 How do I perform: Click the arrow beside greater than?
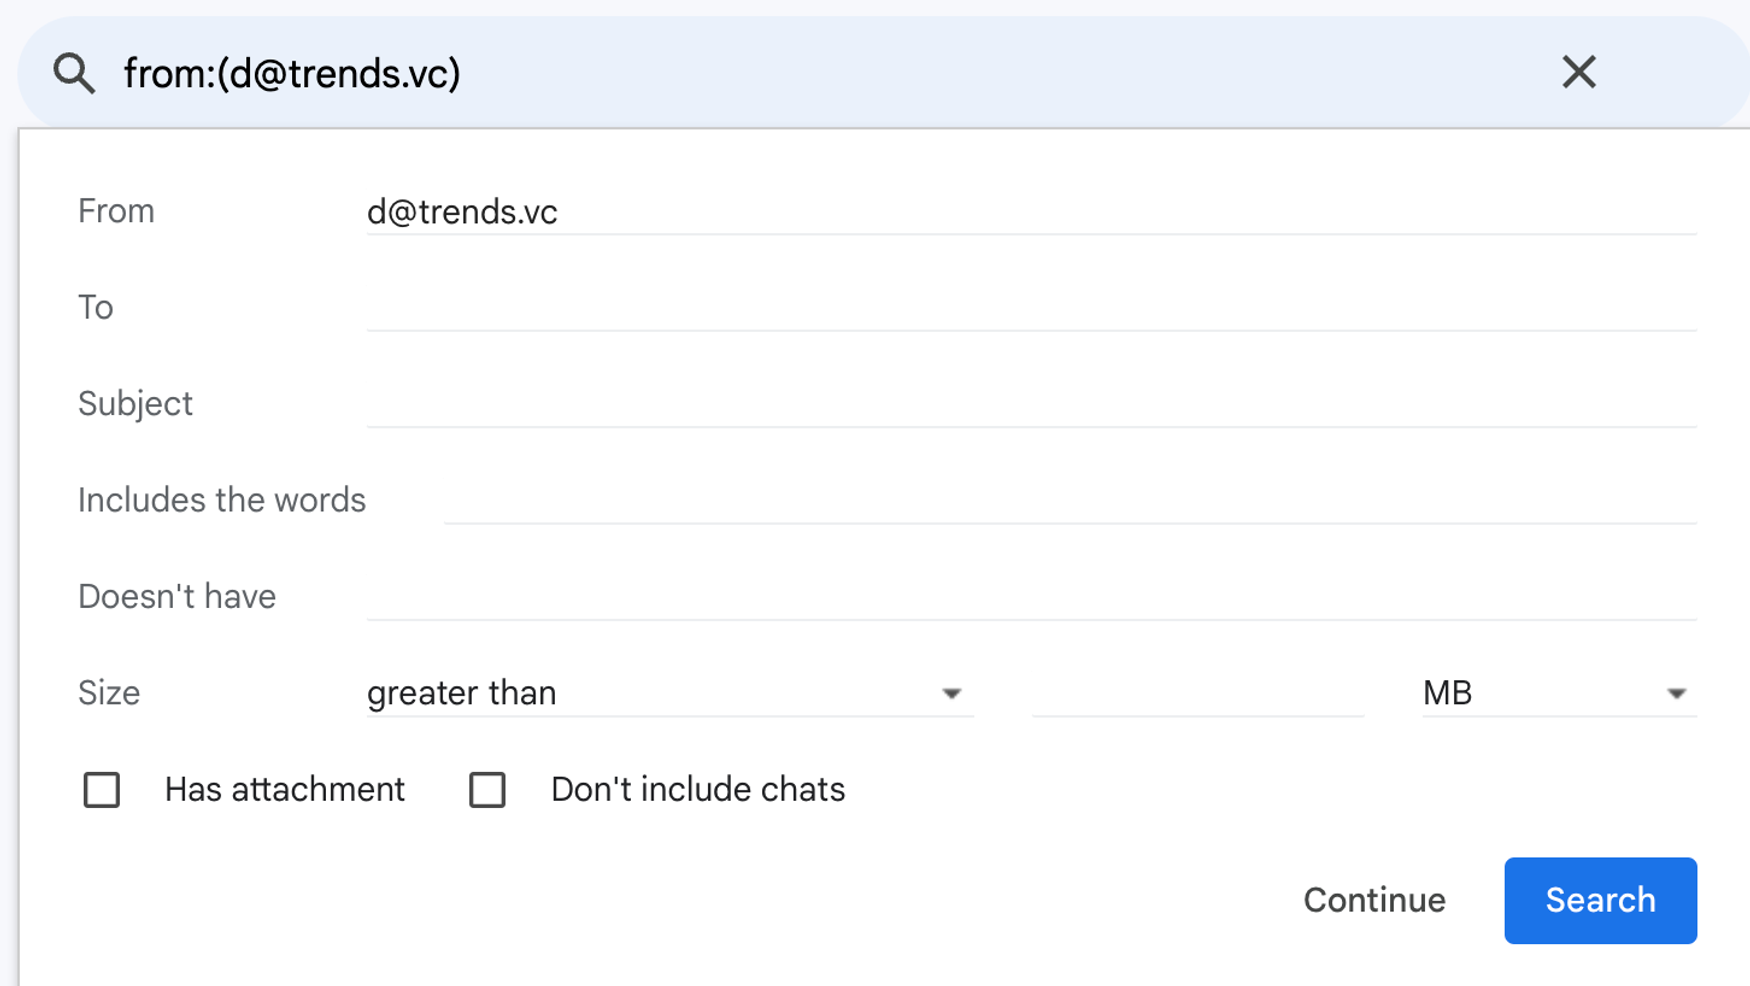(951, 694)
